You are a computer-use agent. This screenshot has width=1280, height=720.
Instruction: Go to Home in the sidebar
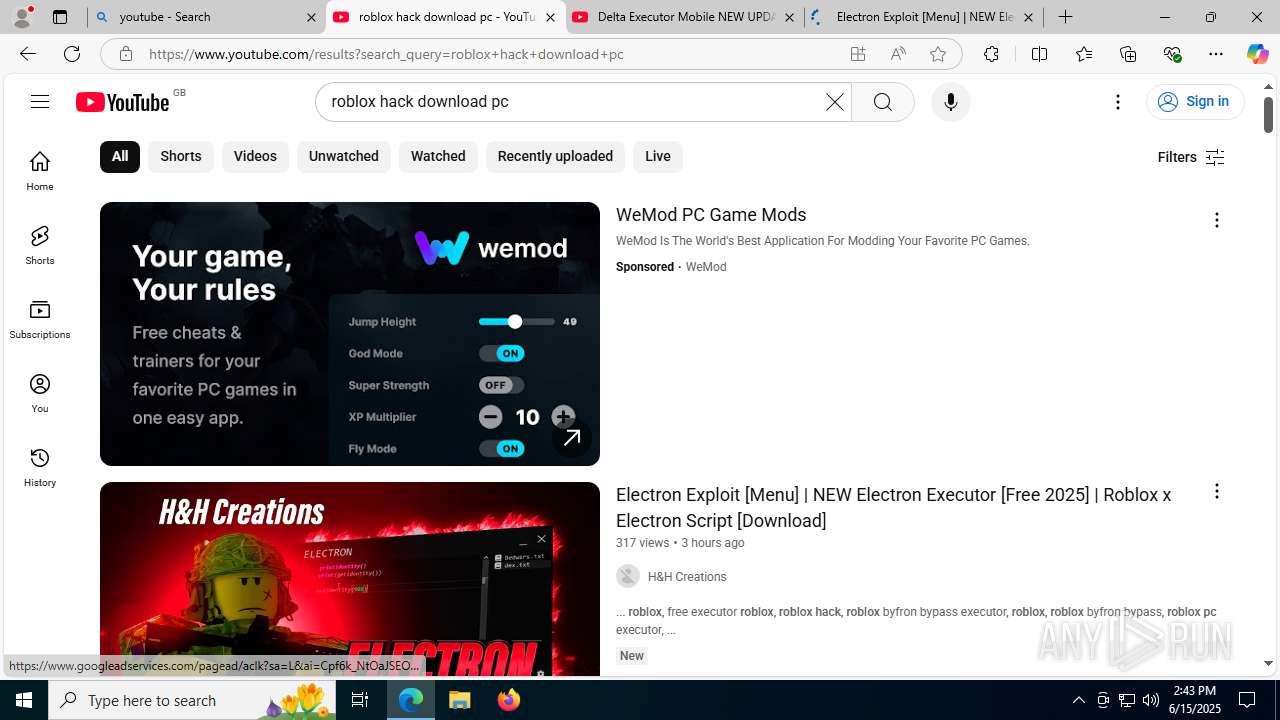click(40, 171)
